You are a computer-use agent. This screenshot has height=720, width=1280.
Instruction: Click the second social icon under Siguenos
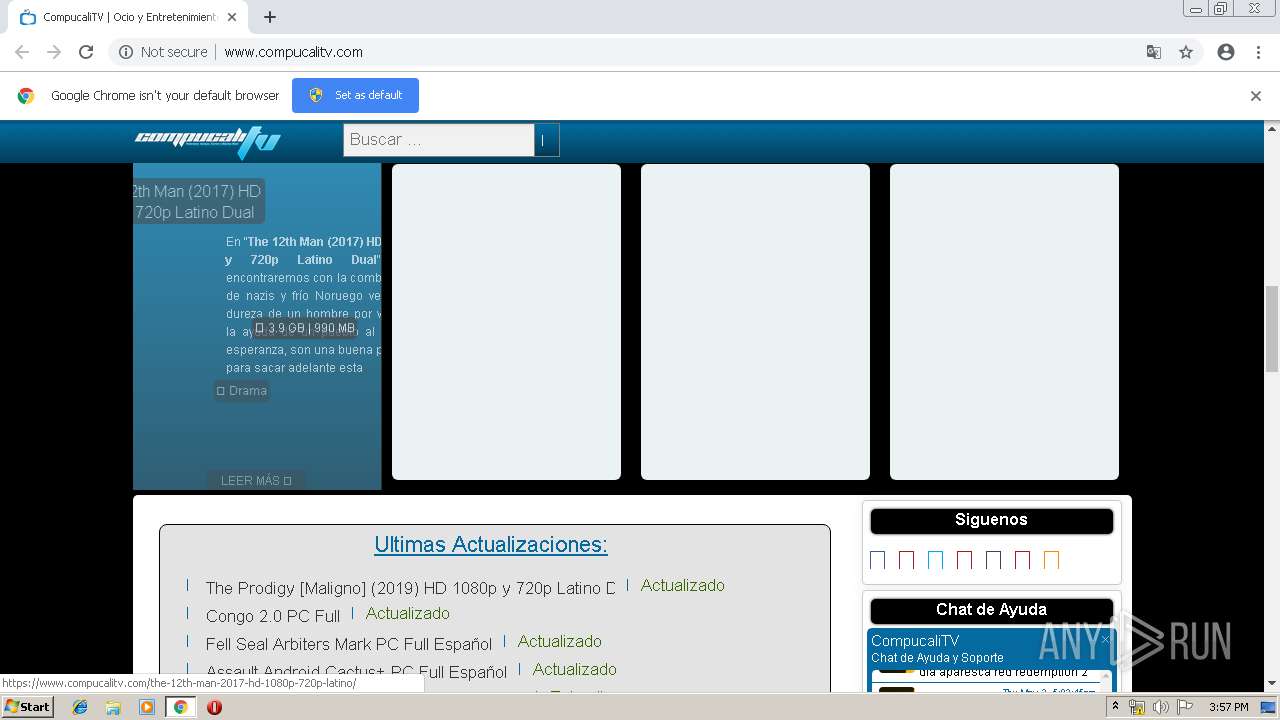click(x=906, y=560)
